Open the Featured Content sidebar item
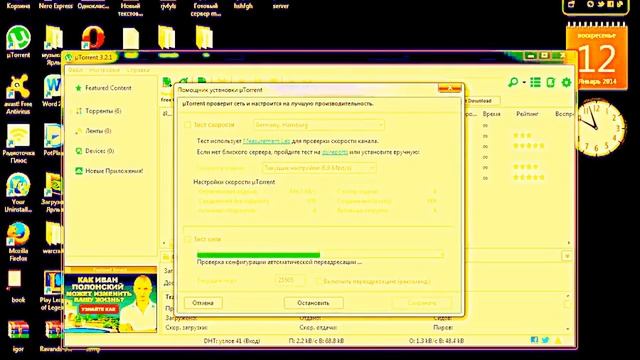 [x=108, y=88]
